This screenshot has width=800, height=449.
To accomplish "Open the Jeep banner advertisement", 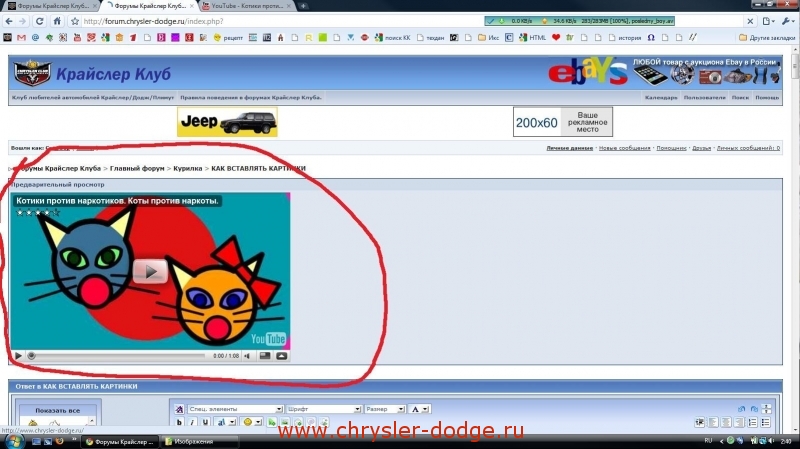I will click(x=227, y=122).
